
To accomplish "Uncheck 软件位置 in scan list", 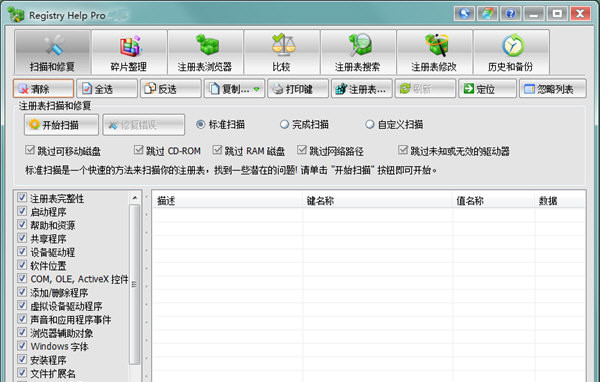I will point(22,265).
